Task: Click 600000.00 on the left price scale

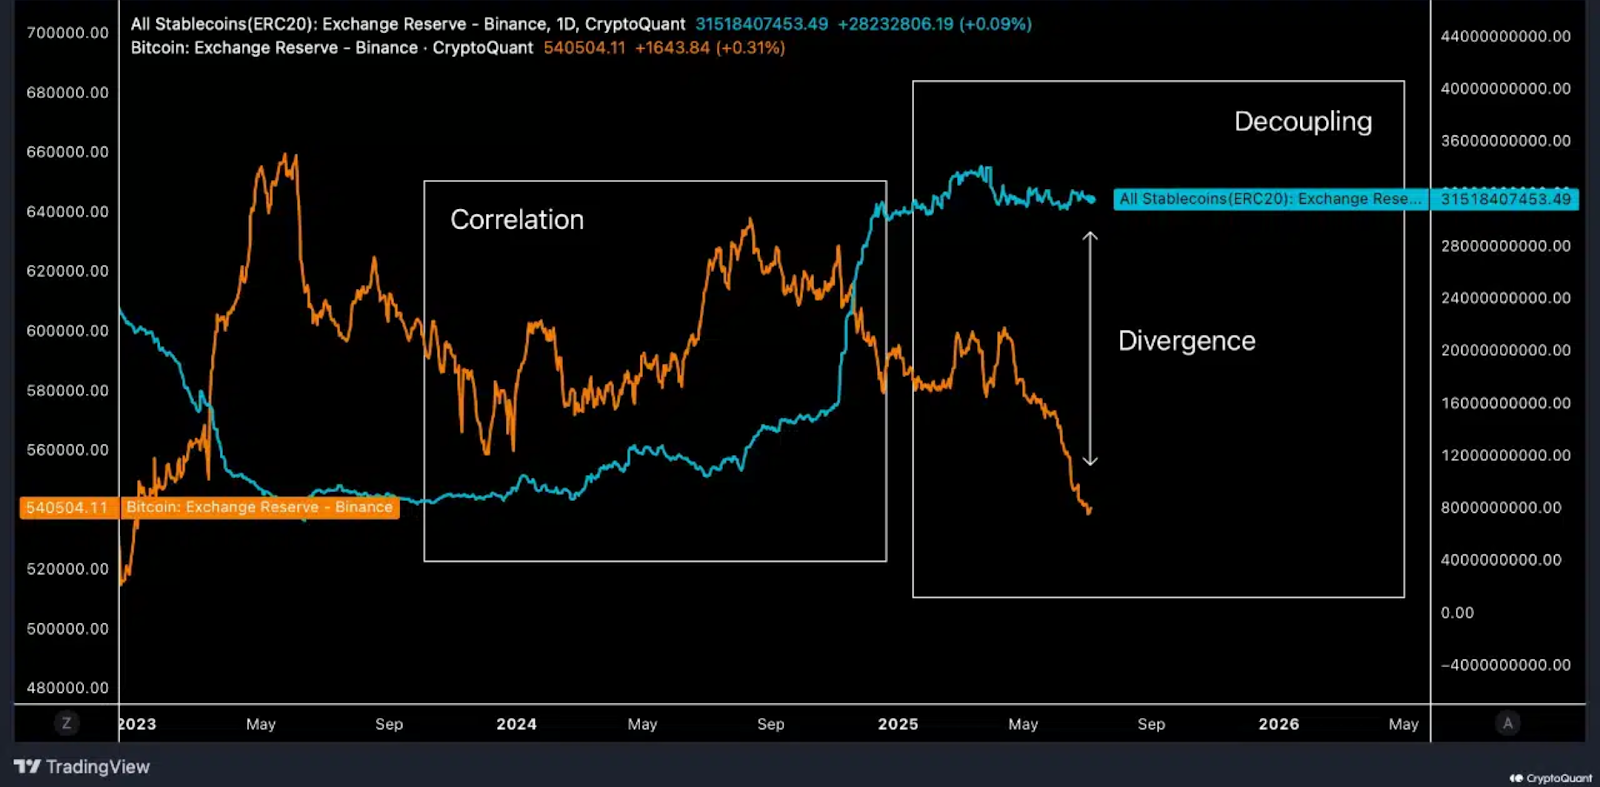Action: click(67, 331)
